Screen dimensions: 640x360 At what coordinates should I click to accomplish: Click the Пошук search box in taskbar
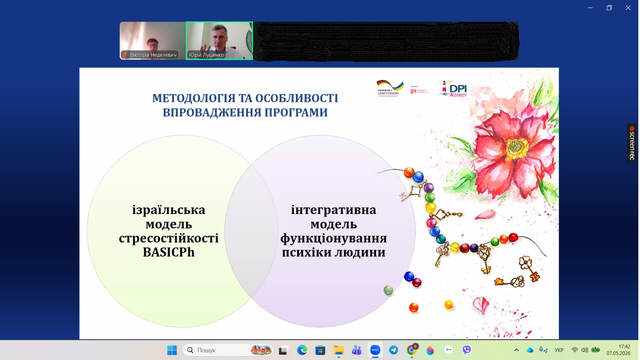point(227,350)
